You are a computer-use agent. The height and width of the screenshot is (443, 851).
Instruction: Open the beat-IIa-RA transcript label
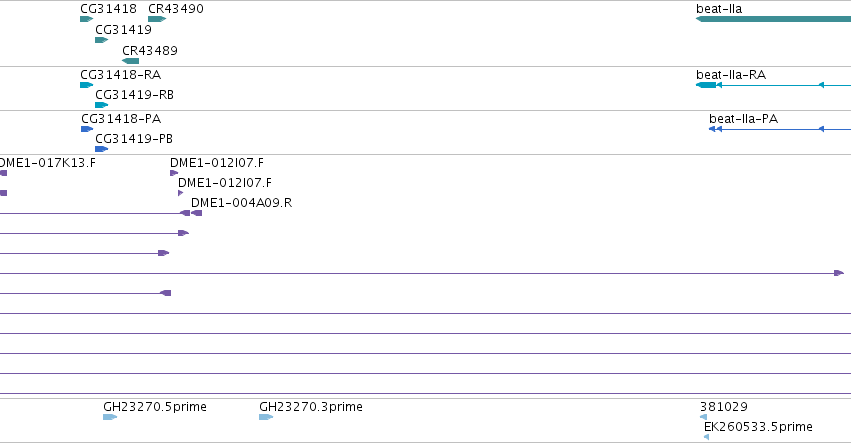coord(731,75)
